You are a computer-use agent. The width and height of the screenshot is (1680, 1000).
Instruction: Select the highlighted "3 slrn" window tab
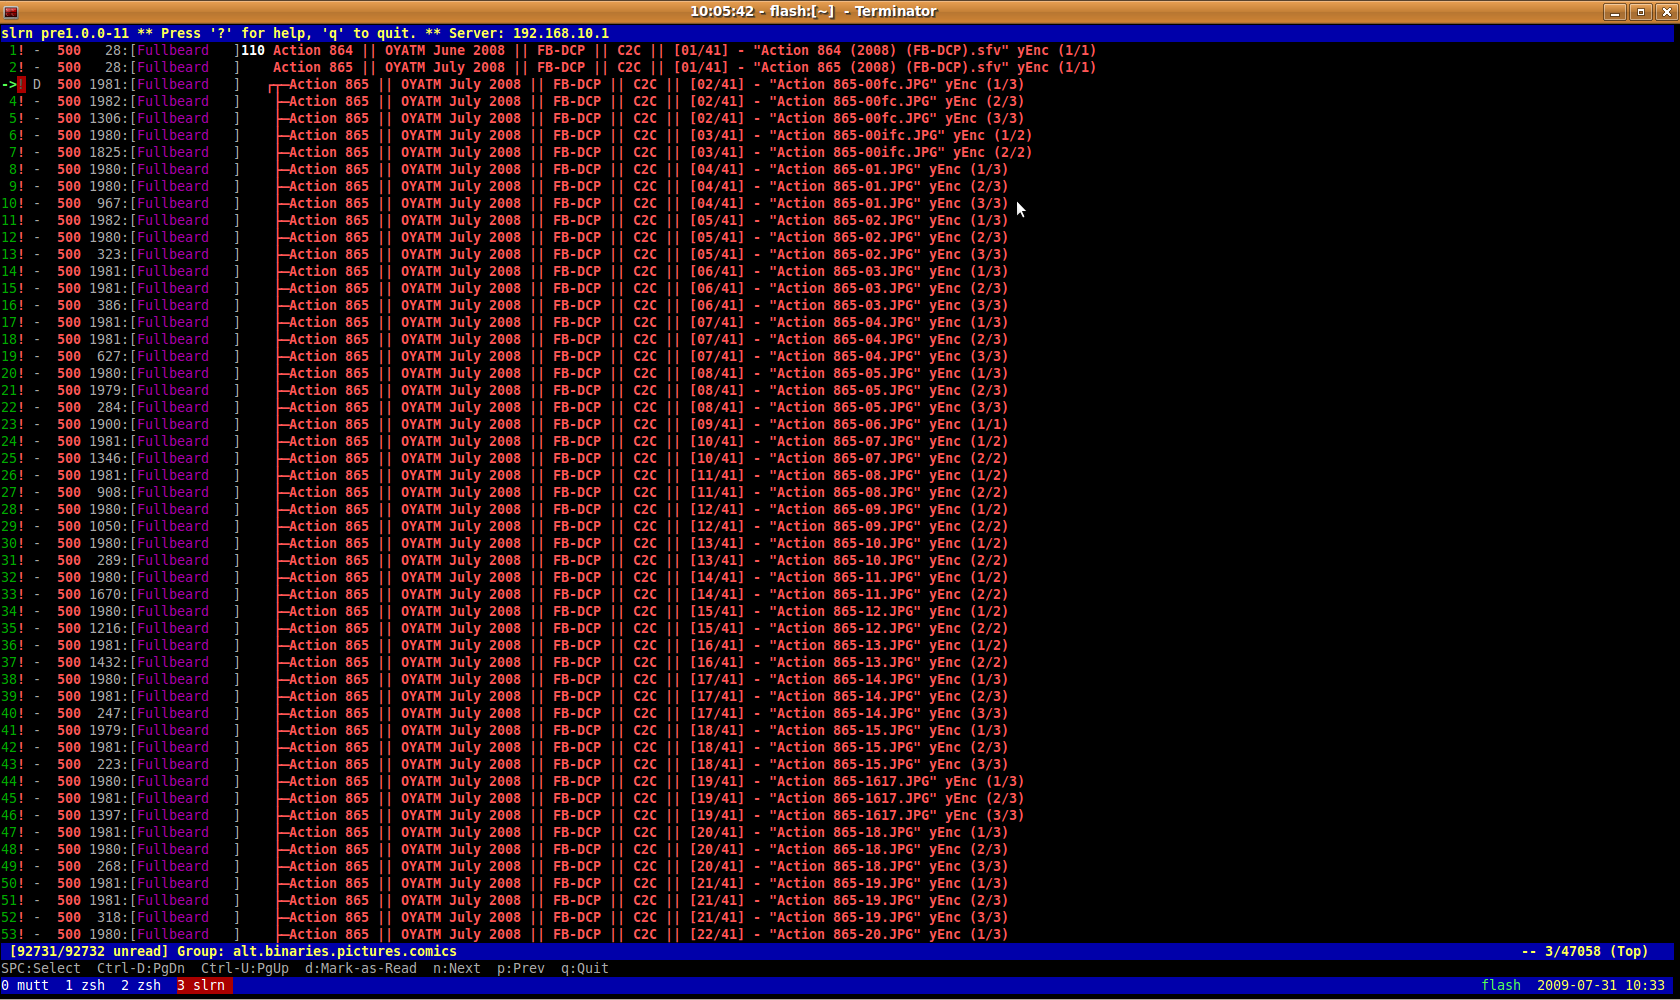click(x=204, y=986)
